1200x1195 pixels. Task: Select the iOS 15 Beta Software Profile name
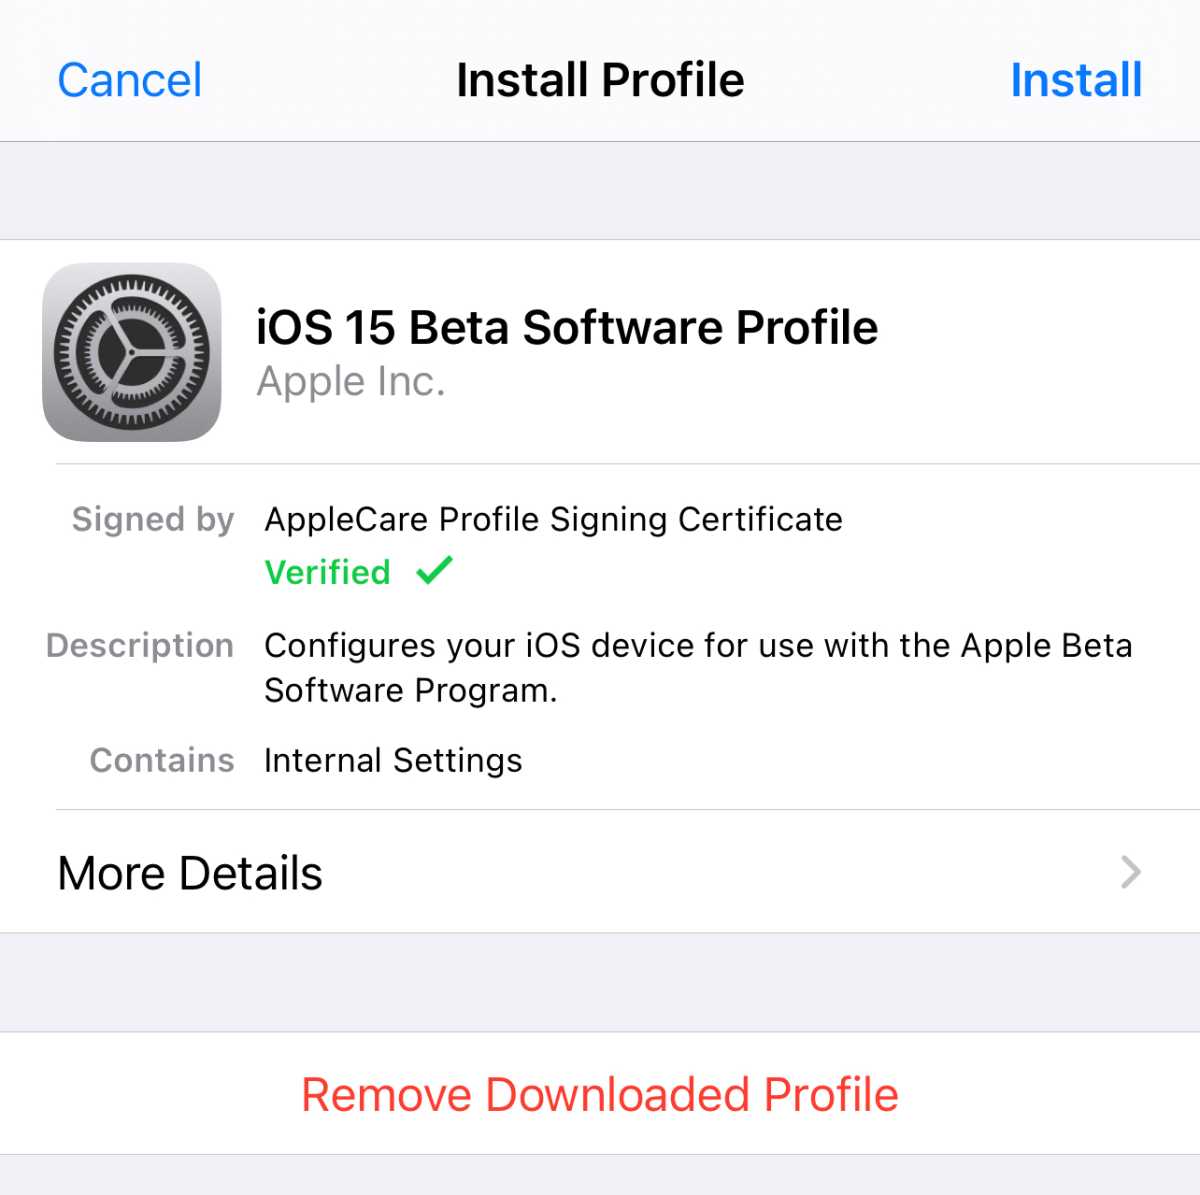coord(567,327)
